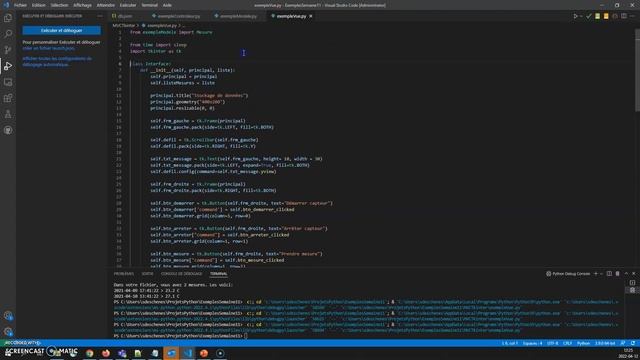The height and width of the screenshot is (360, 640).
Task: Switch to the Sortie panel tab
Action: click(147, 274)
